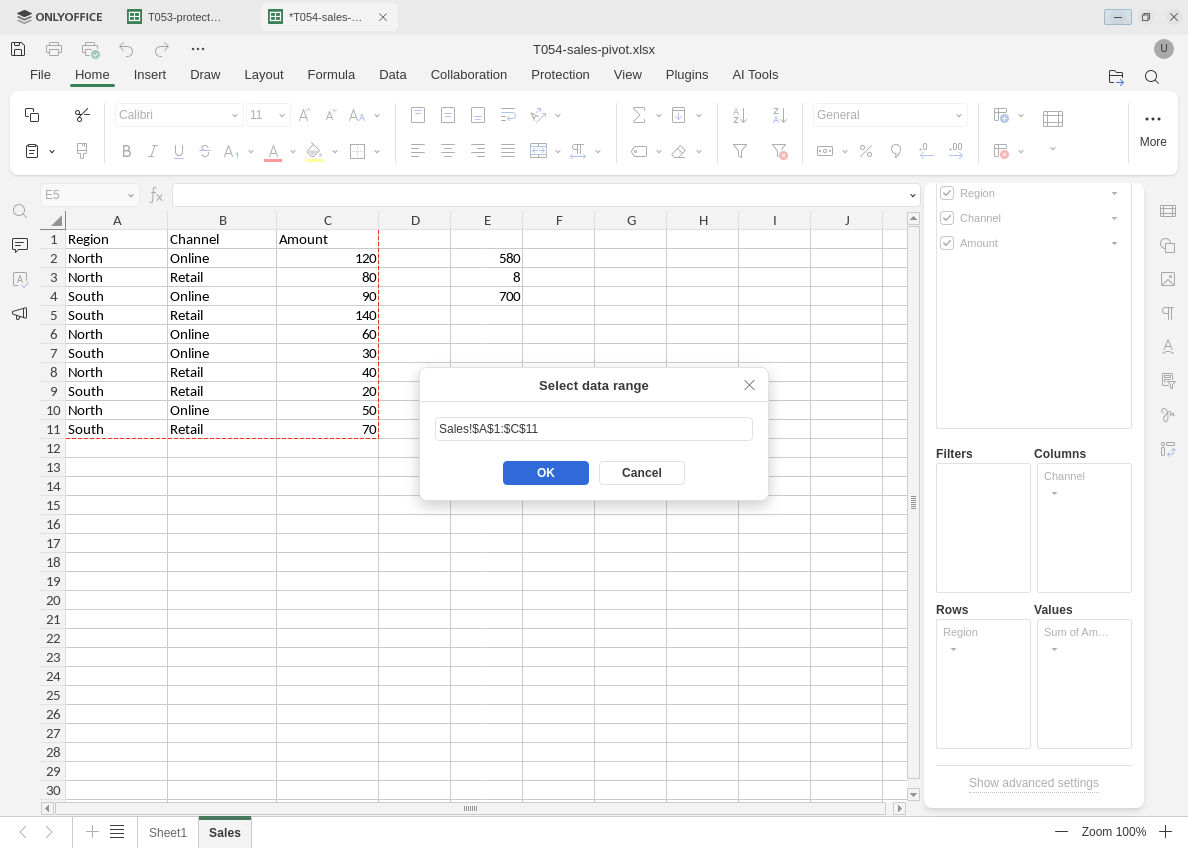This screenshot has width=1188, height=848.
Task: Uncheck the Amount field checkbox
Action: 946,243
